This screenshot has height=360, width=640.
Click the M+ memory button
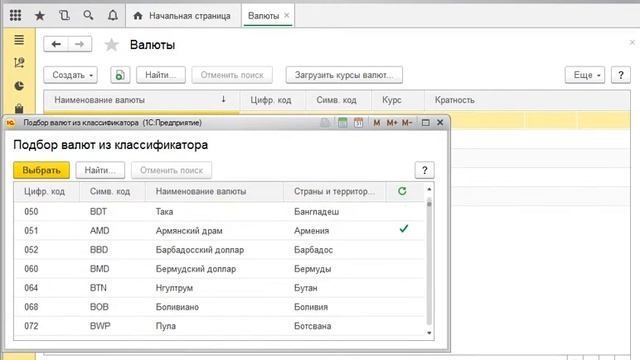pos(392,122)
